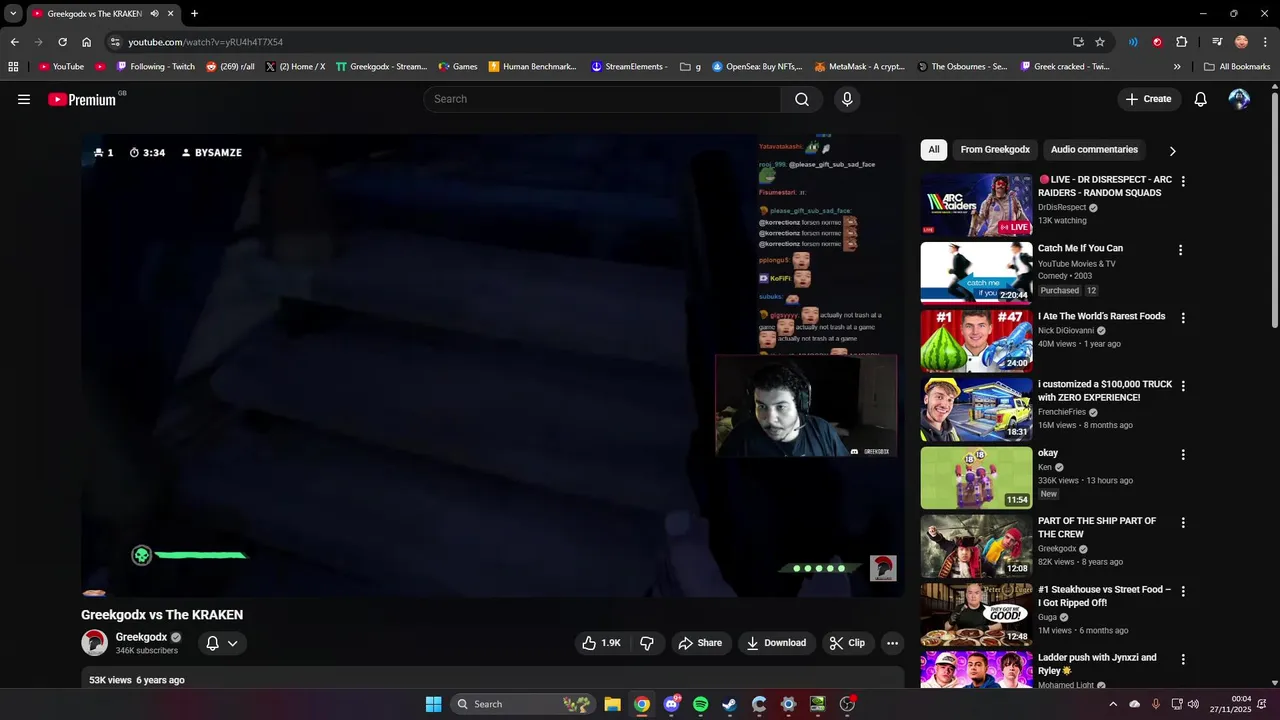
Task: Click the Clip button
Action: [x=847, y=643]
